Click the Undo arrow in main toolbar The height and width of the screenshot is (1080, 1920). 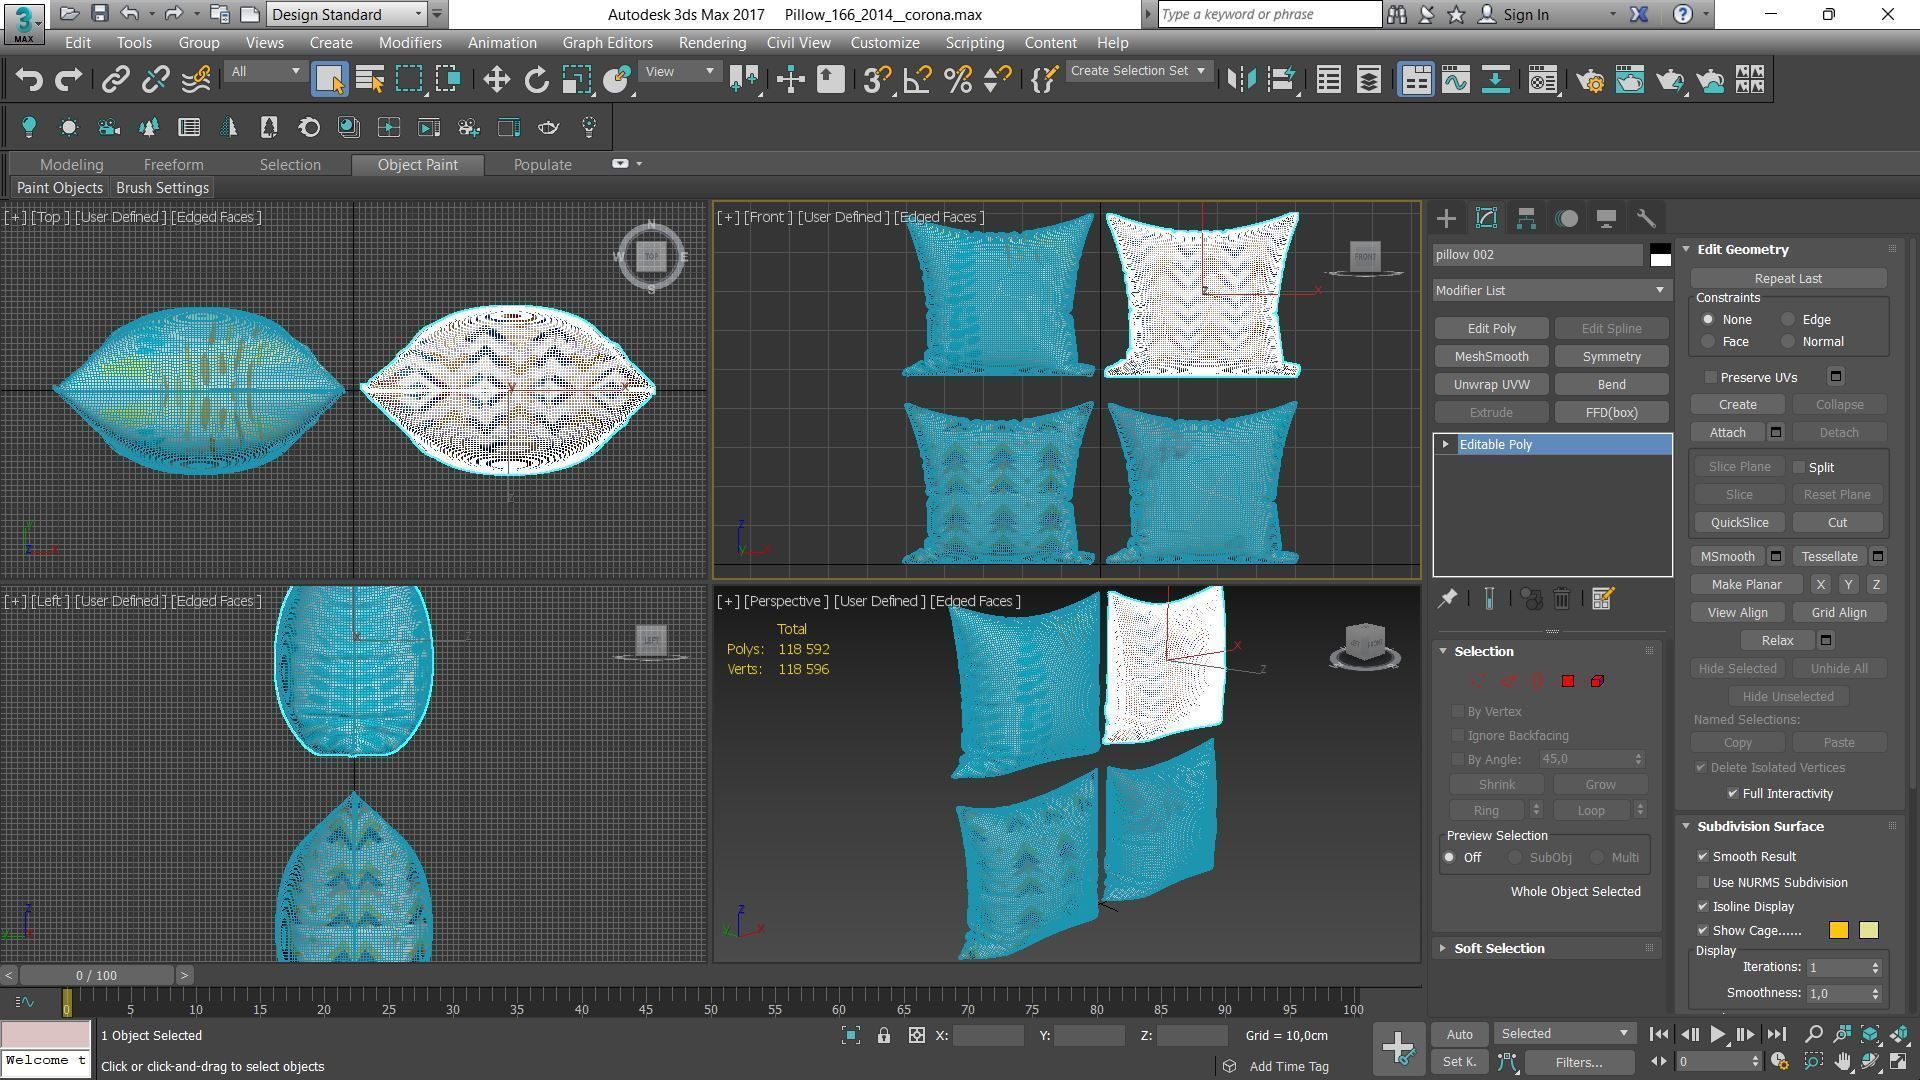point(29,80)
